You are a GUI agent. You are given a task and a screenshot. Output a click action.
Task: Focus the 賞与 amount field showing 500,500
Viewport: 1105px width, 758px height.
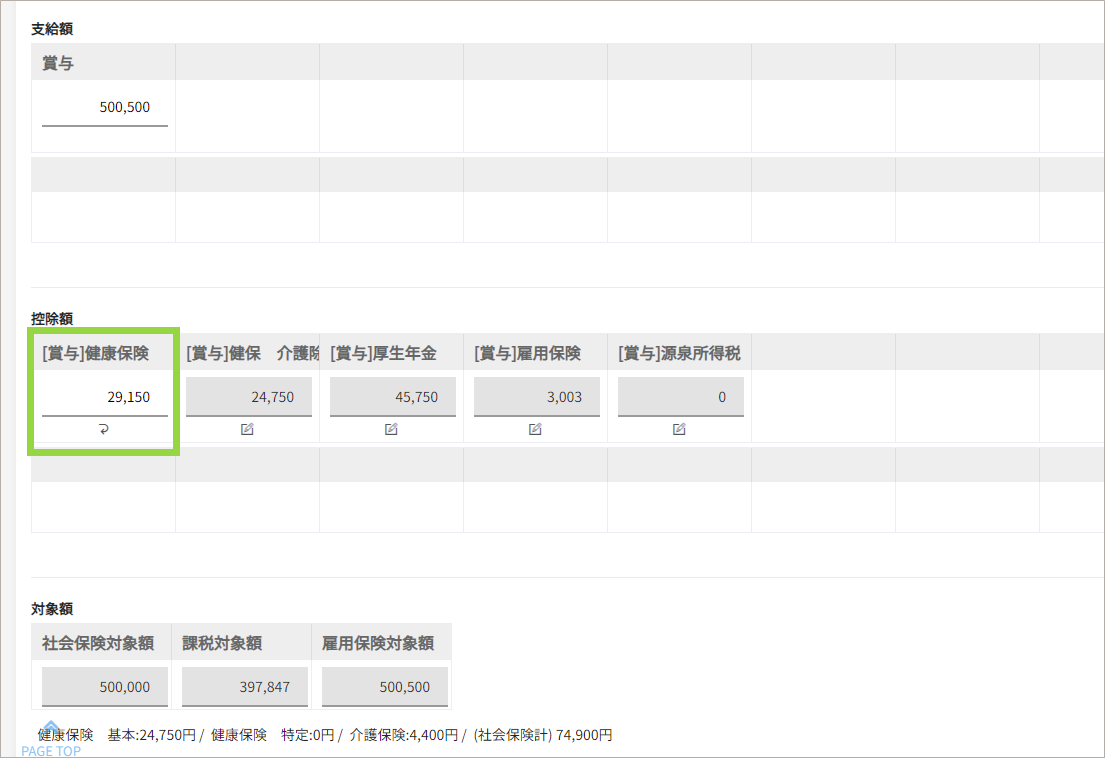104,107
